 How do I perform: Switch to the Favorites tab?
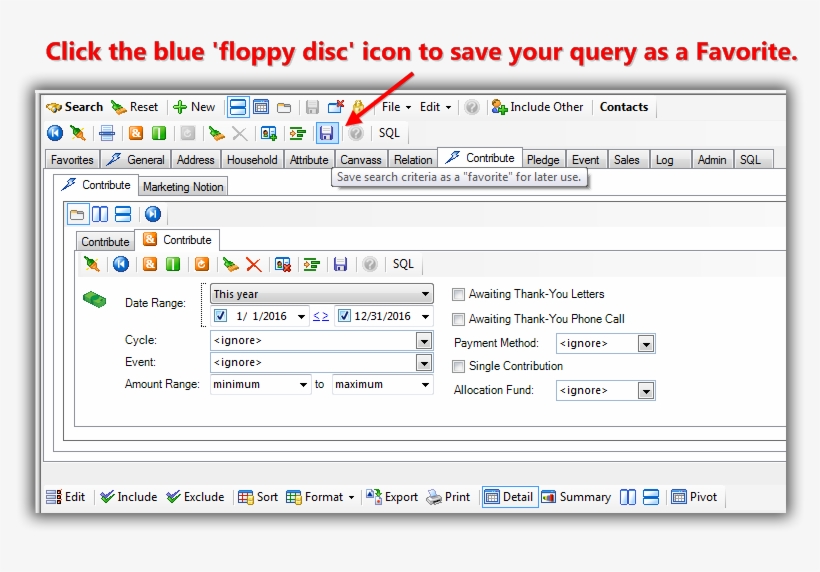click(x=72, y=159)
